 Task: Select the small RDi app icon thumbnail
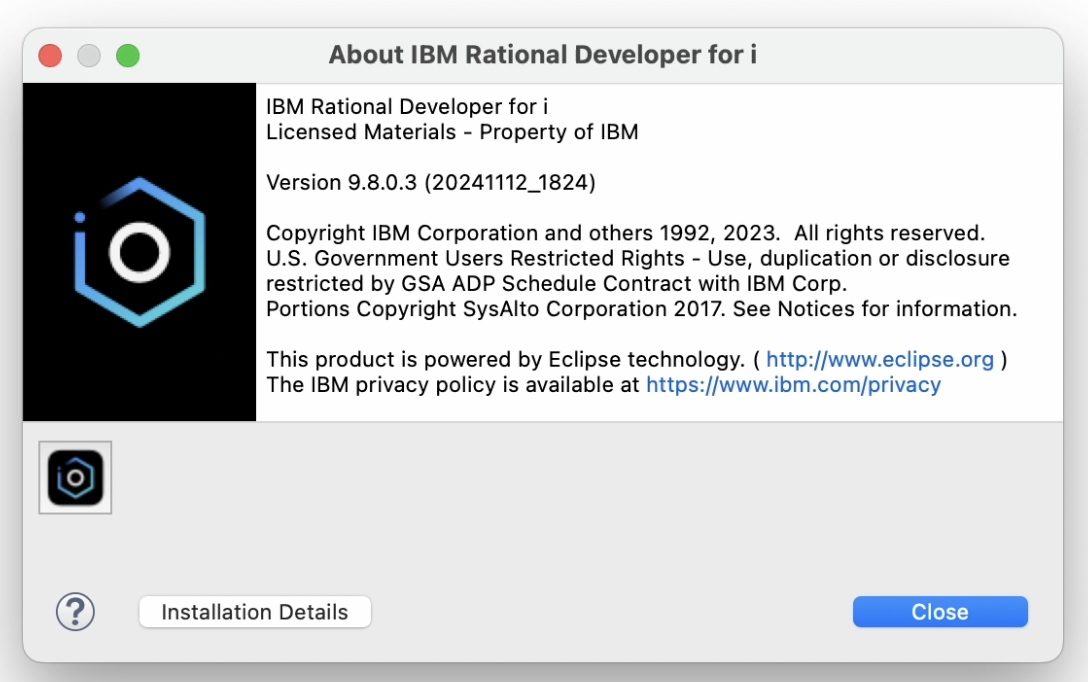[x=75, y=478]
